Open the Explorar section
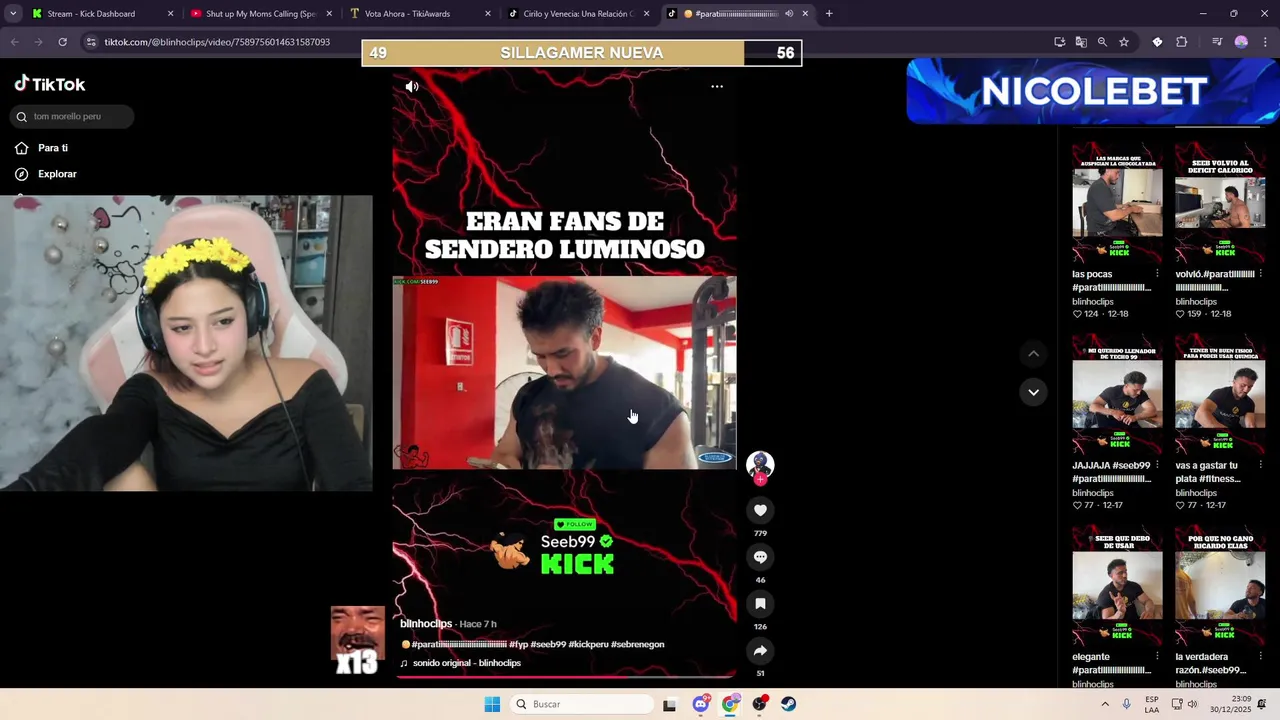The height and width of the screenshot is (720, 1280). click(x=46, y=174)
